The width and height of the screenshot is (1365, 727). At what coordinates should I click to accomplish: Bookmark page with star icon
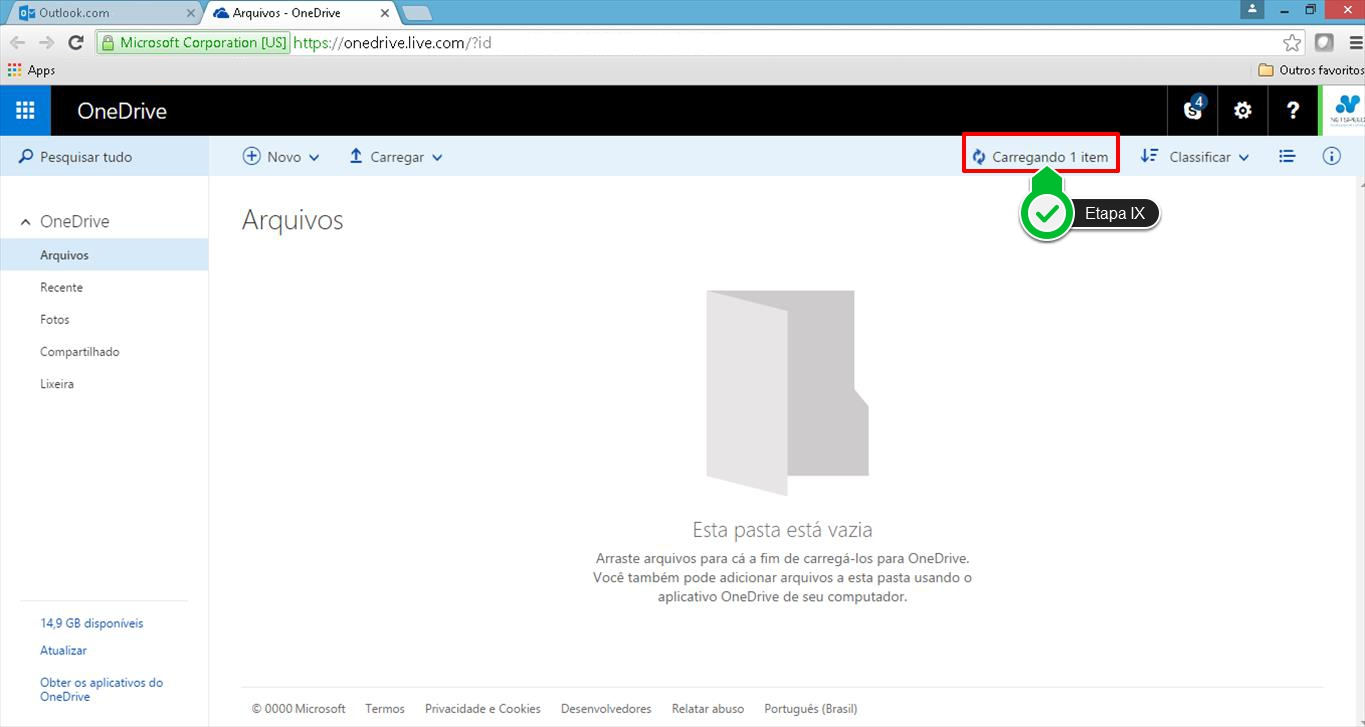click(x=1292, y=43)
